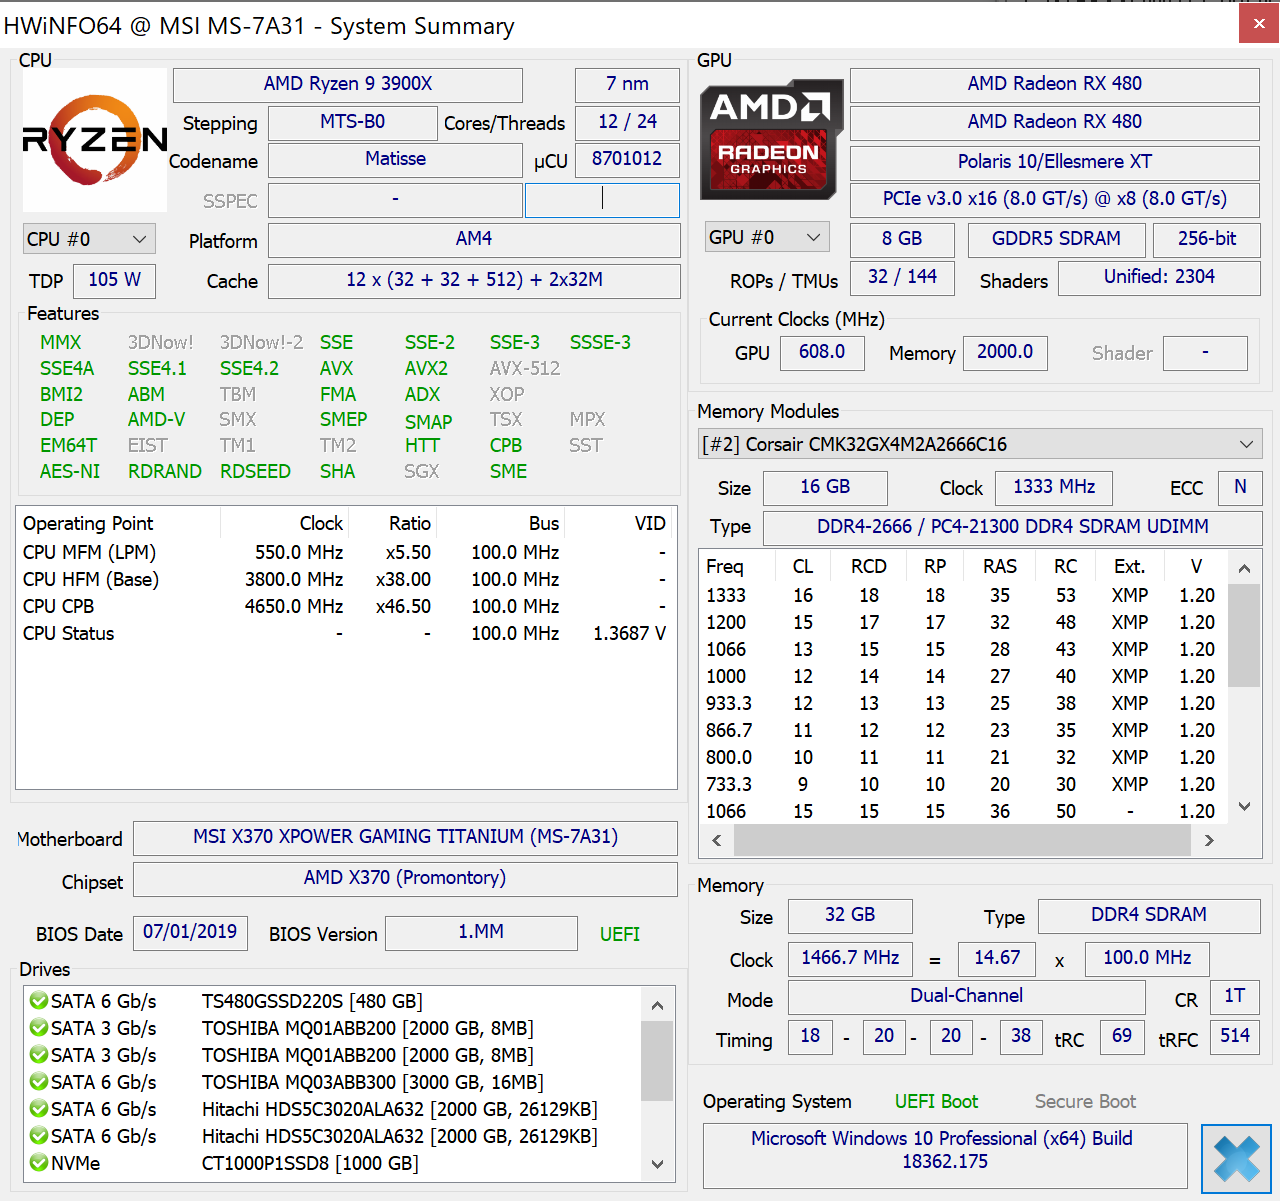Image resolution: width=1280 pixels, height=1201 pixels.
Task: Click the 1333 MHz module clock field
Action: coord(1054,488)
